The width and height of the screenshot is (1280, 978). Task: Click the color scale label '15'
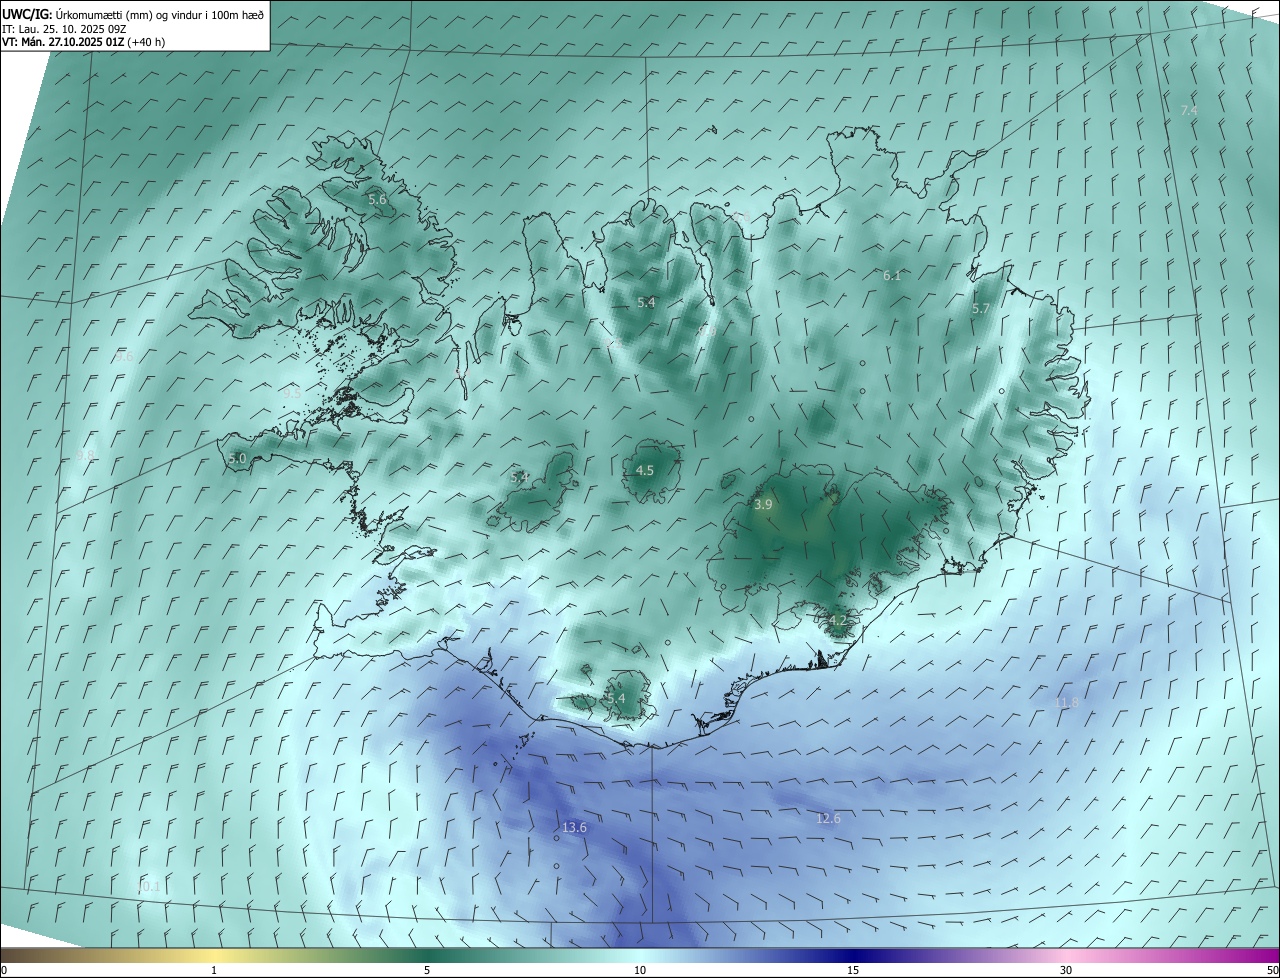(853, 970)
